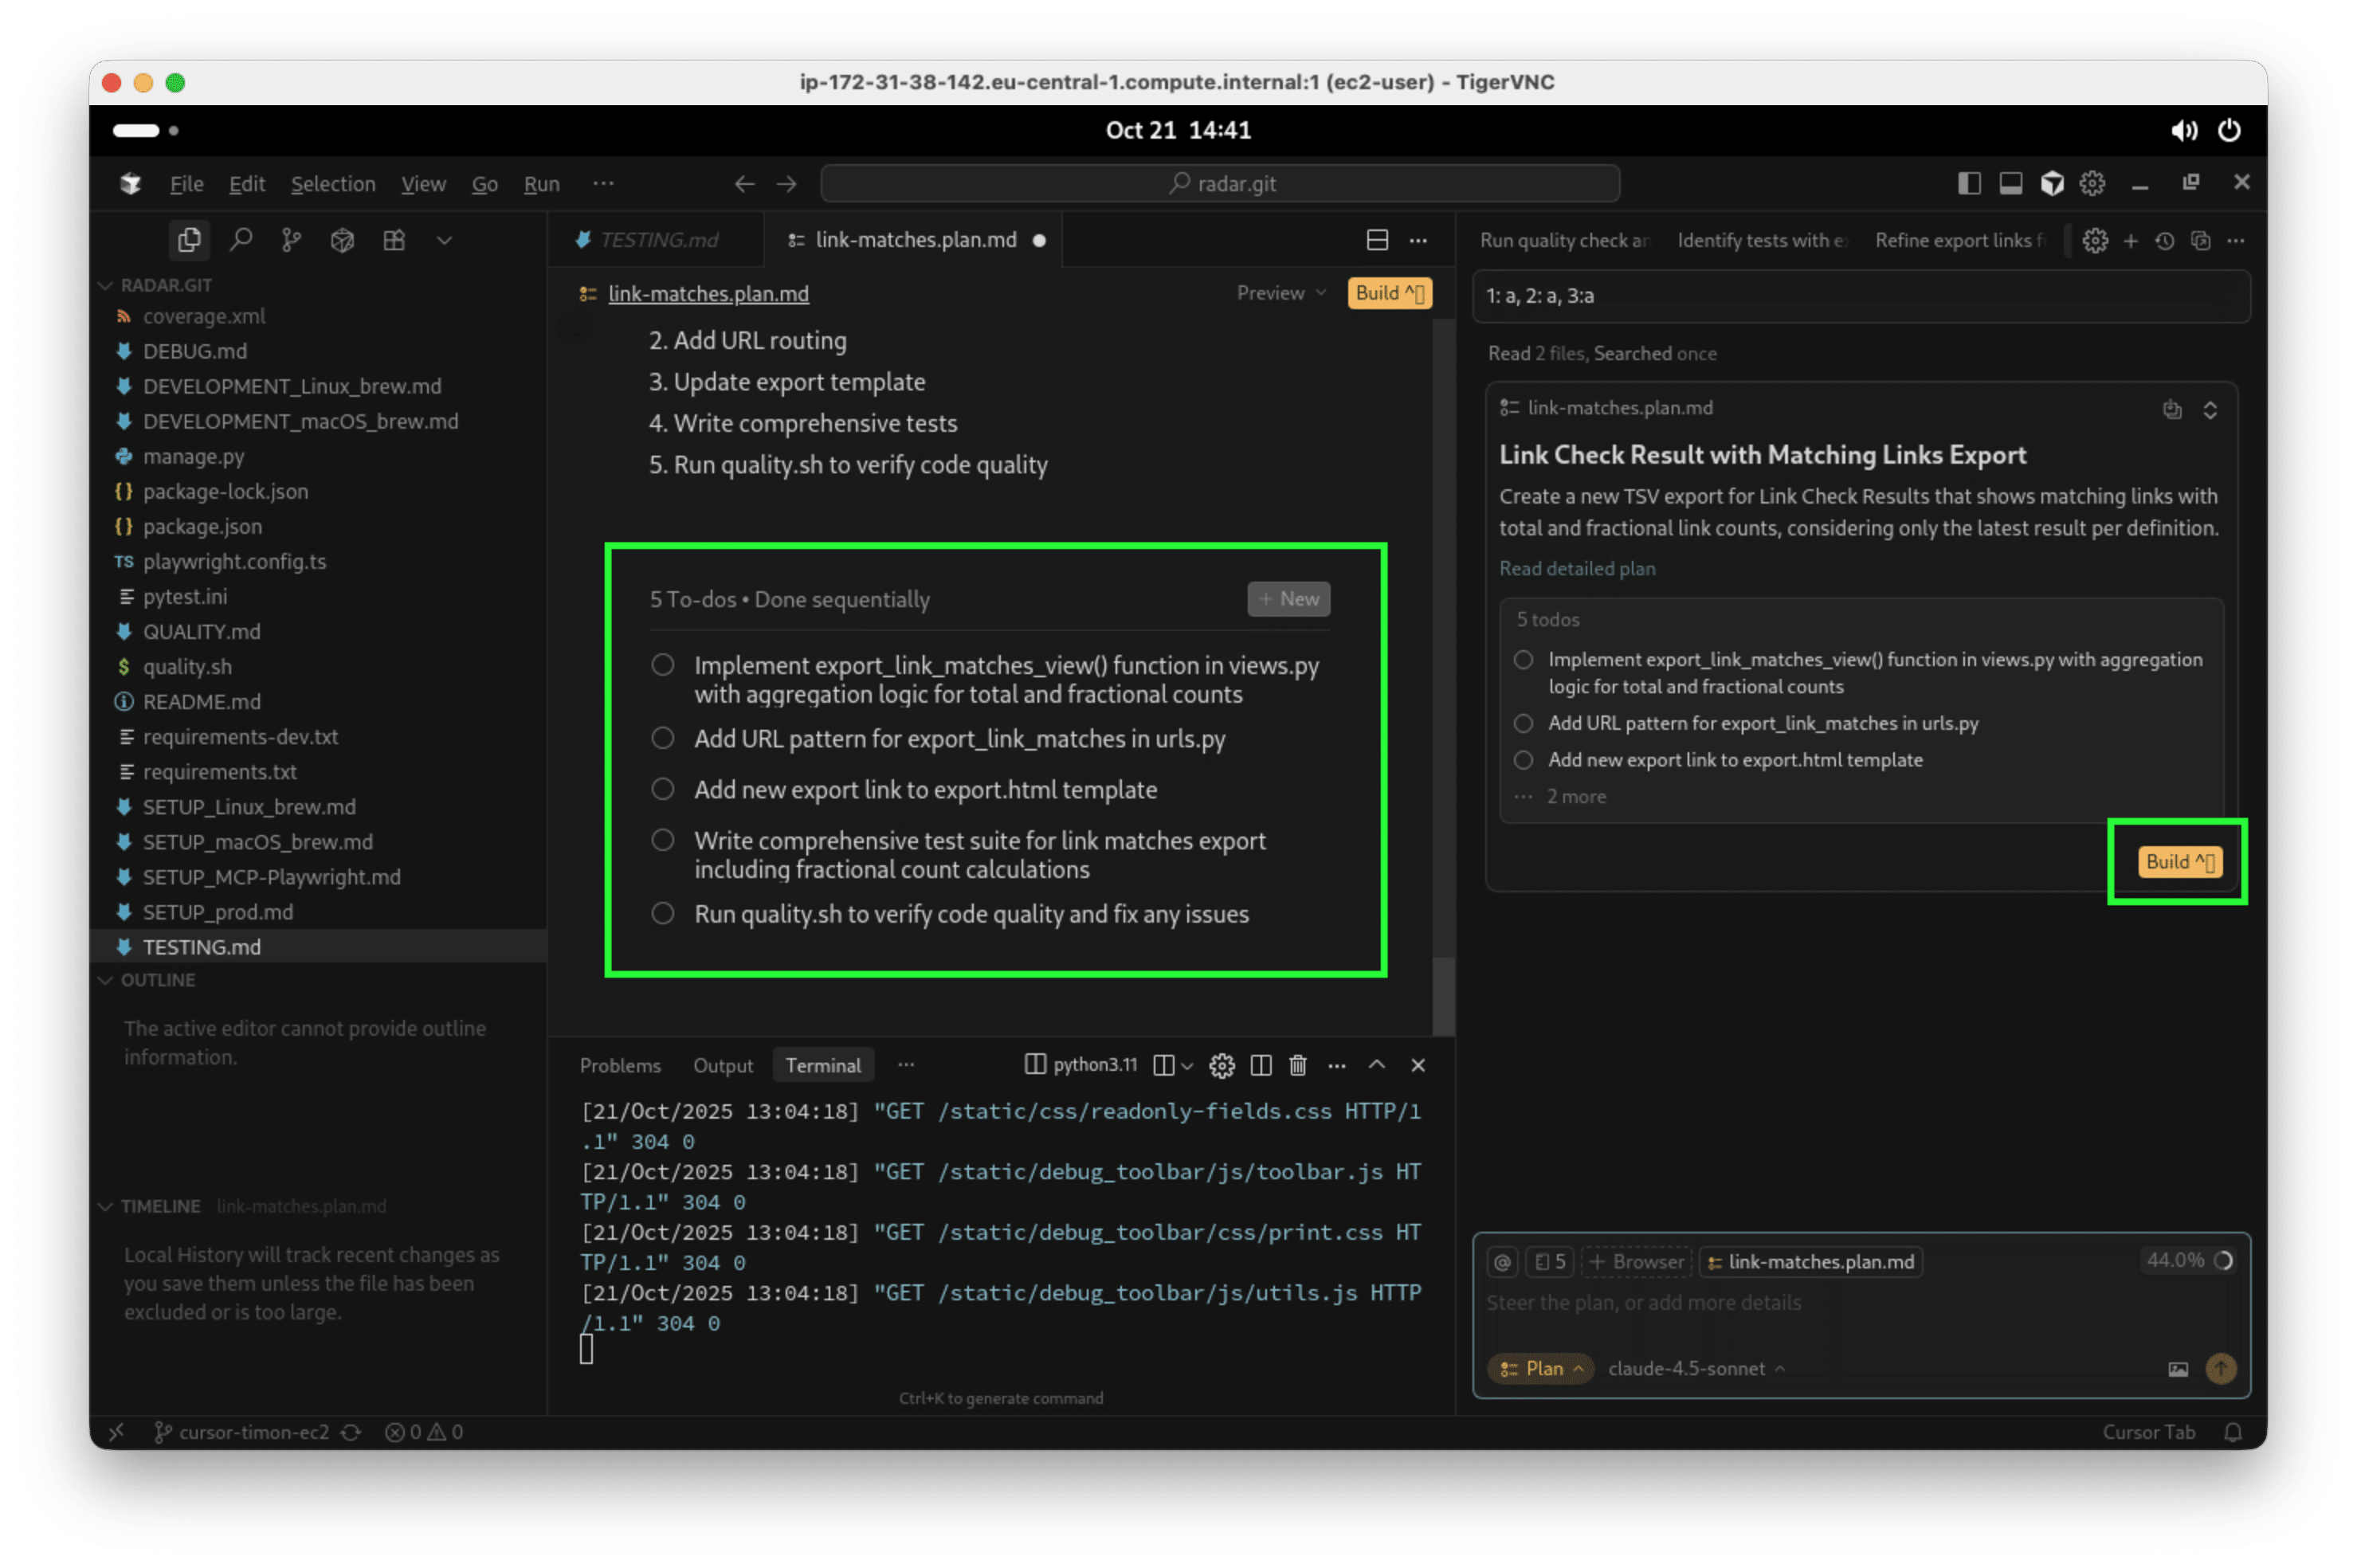Open the claude-4.5-sonnet model selector

[1696, 1368]
